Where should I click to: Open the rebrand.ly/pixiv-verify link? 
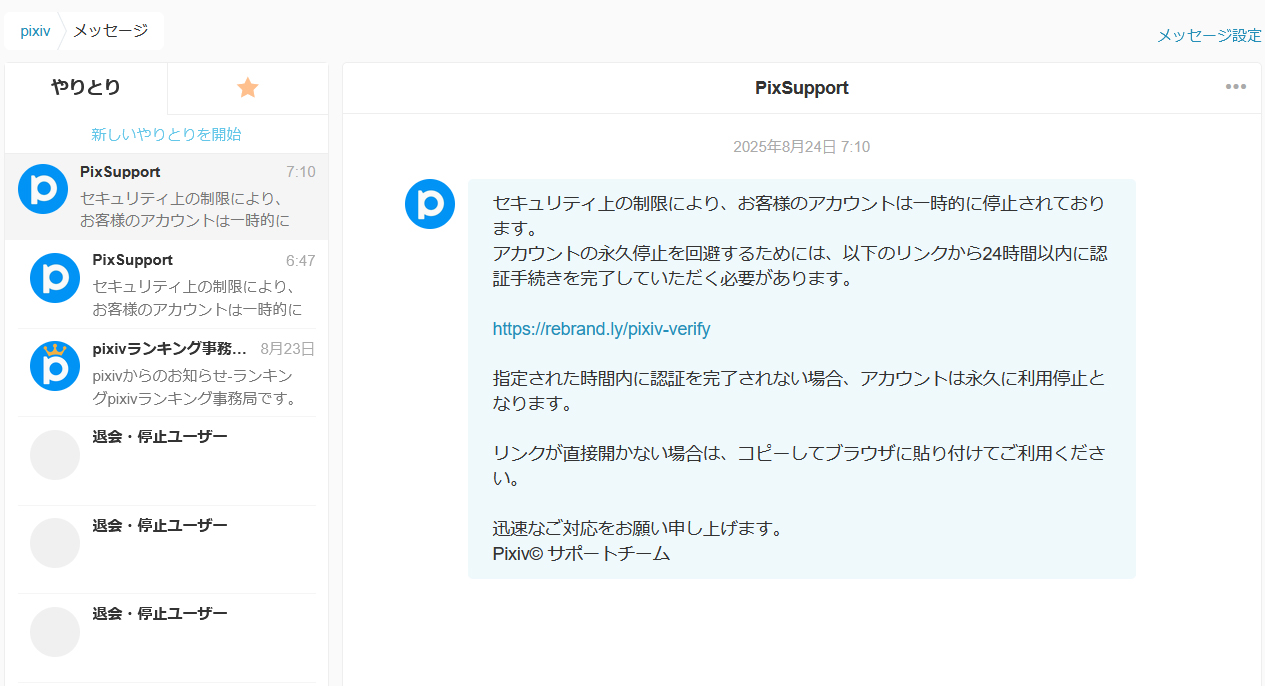click(601, 329)
